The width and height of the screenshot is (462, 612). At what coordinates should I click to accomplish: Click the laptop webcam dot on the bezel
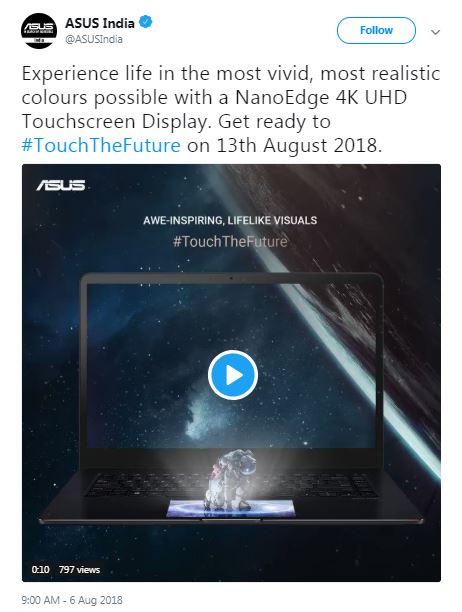coord(231,278)
